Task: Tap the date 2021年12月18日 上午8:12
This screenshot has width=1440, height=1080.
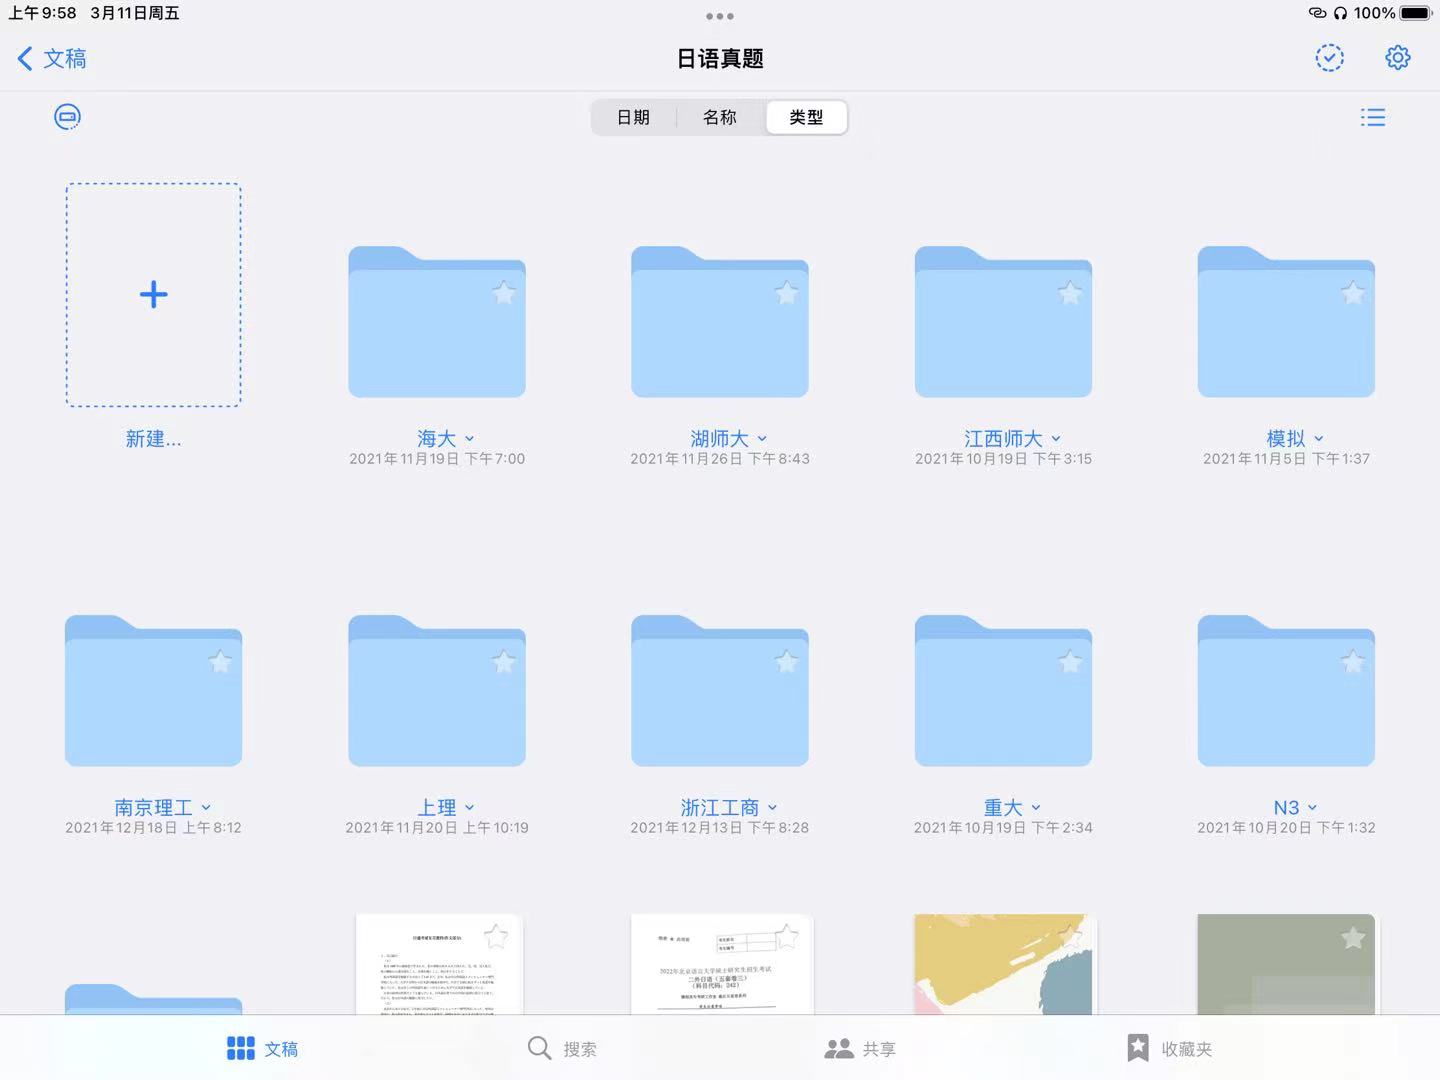Action: pos(153,828)
